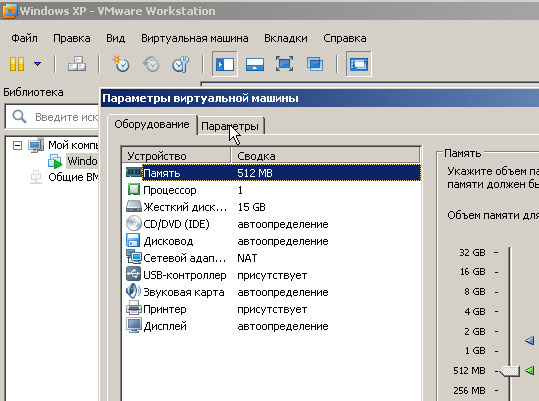The image size is (539, 401).
Task: Select the USB-контроллер device row
Action: tap(271, 275)
